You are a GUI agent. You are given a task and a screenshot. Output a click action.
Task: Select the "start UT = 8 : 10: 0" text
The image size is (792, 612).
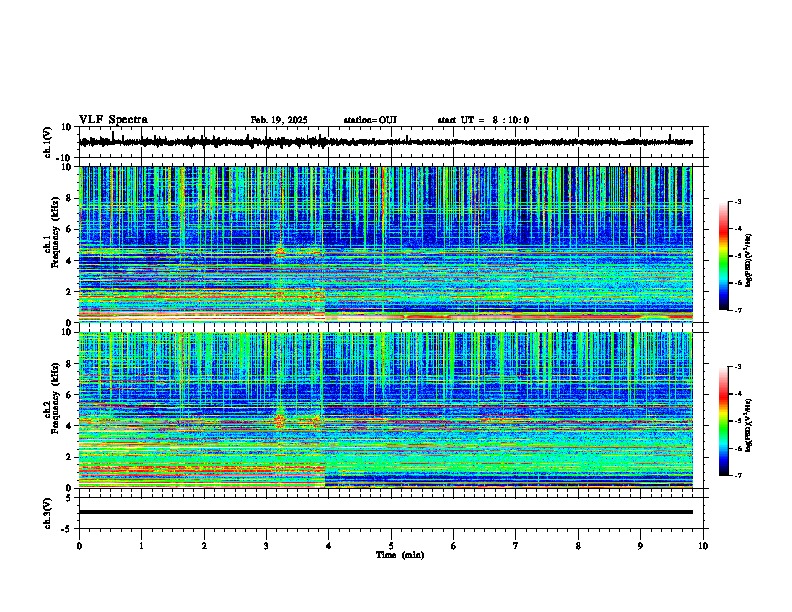pyautogui.click(x=483, y=120)
